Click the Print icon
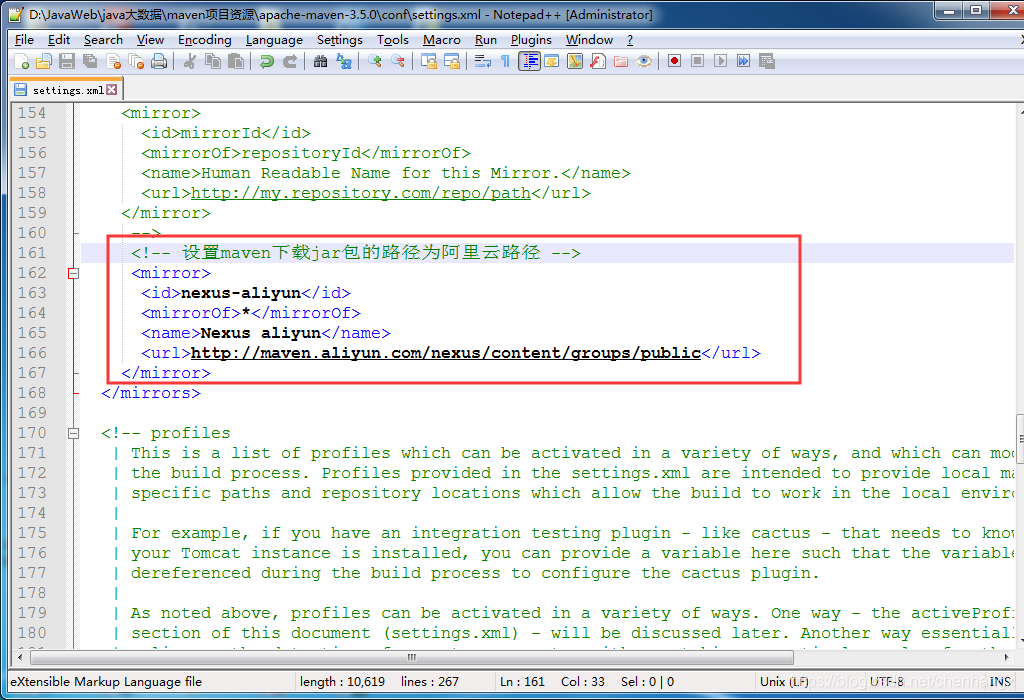Viewport: 1024px width, 700px height. point(159,61)
